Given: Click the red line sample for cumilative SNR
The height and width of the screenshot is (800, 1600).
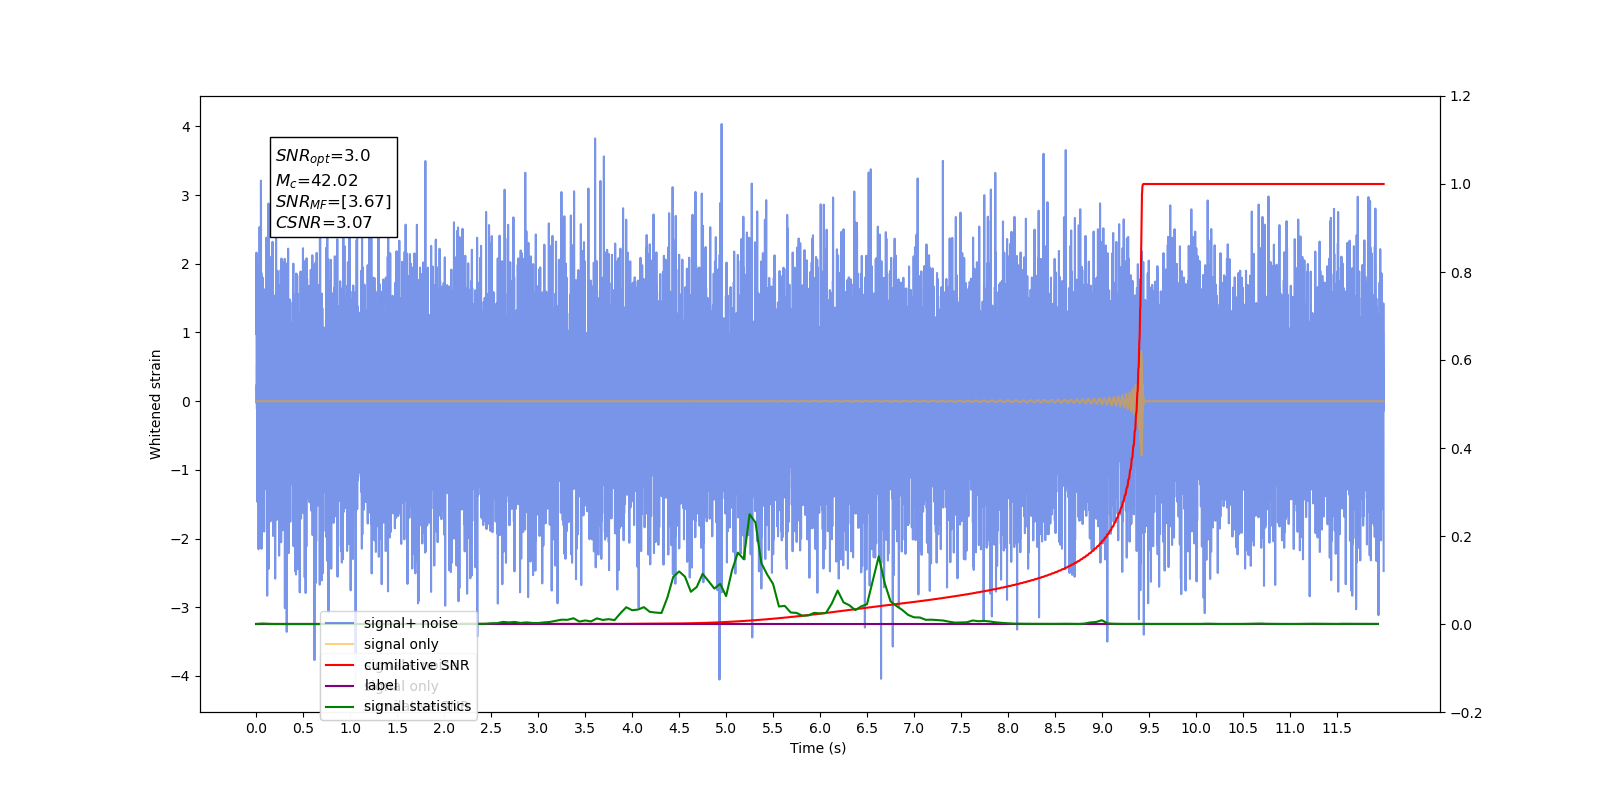Looking at the screenshot, I should coord(340,665).
